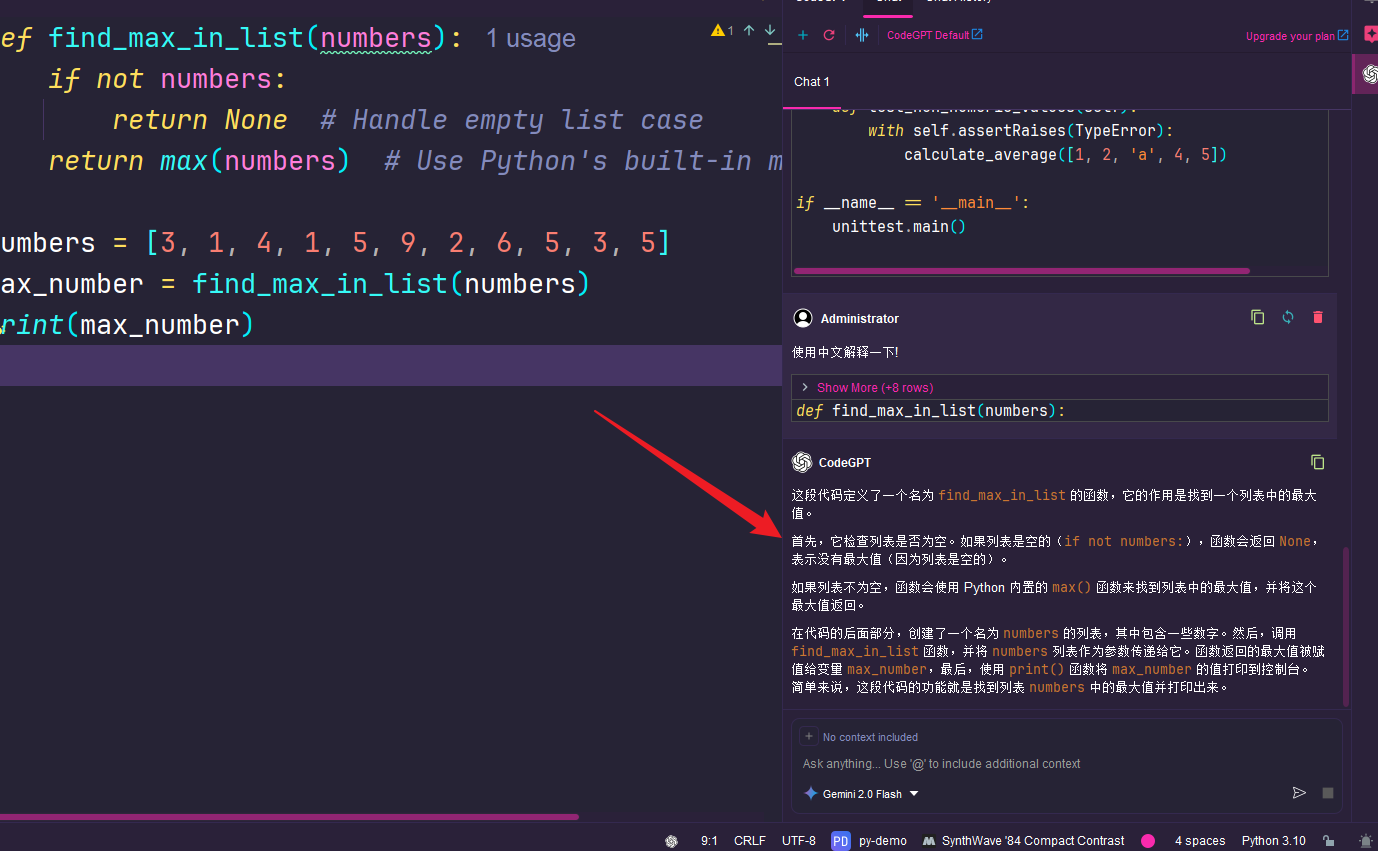This screenshot has height=851, width=1378.
Task: Toggle the read-only lock in the status bar
Action: 1329,840
